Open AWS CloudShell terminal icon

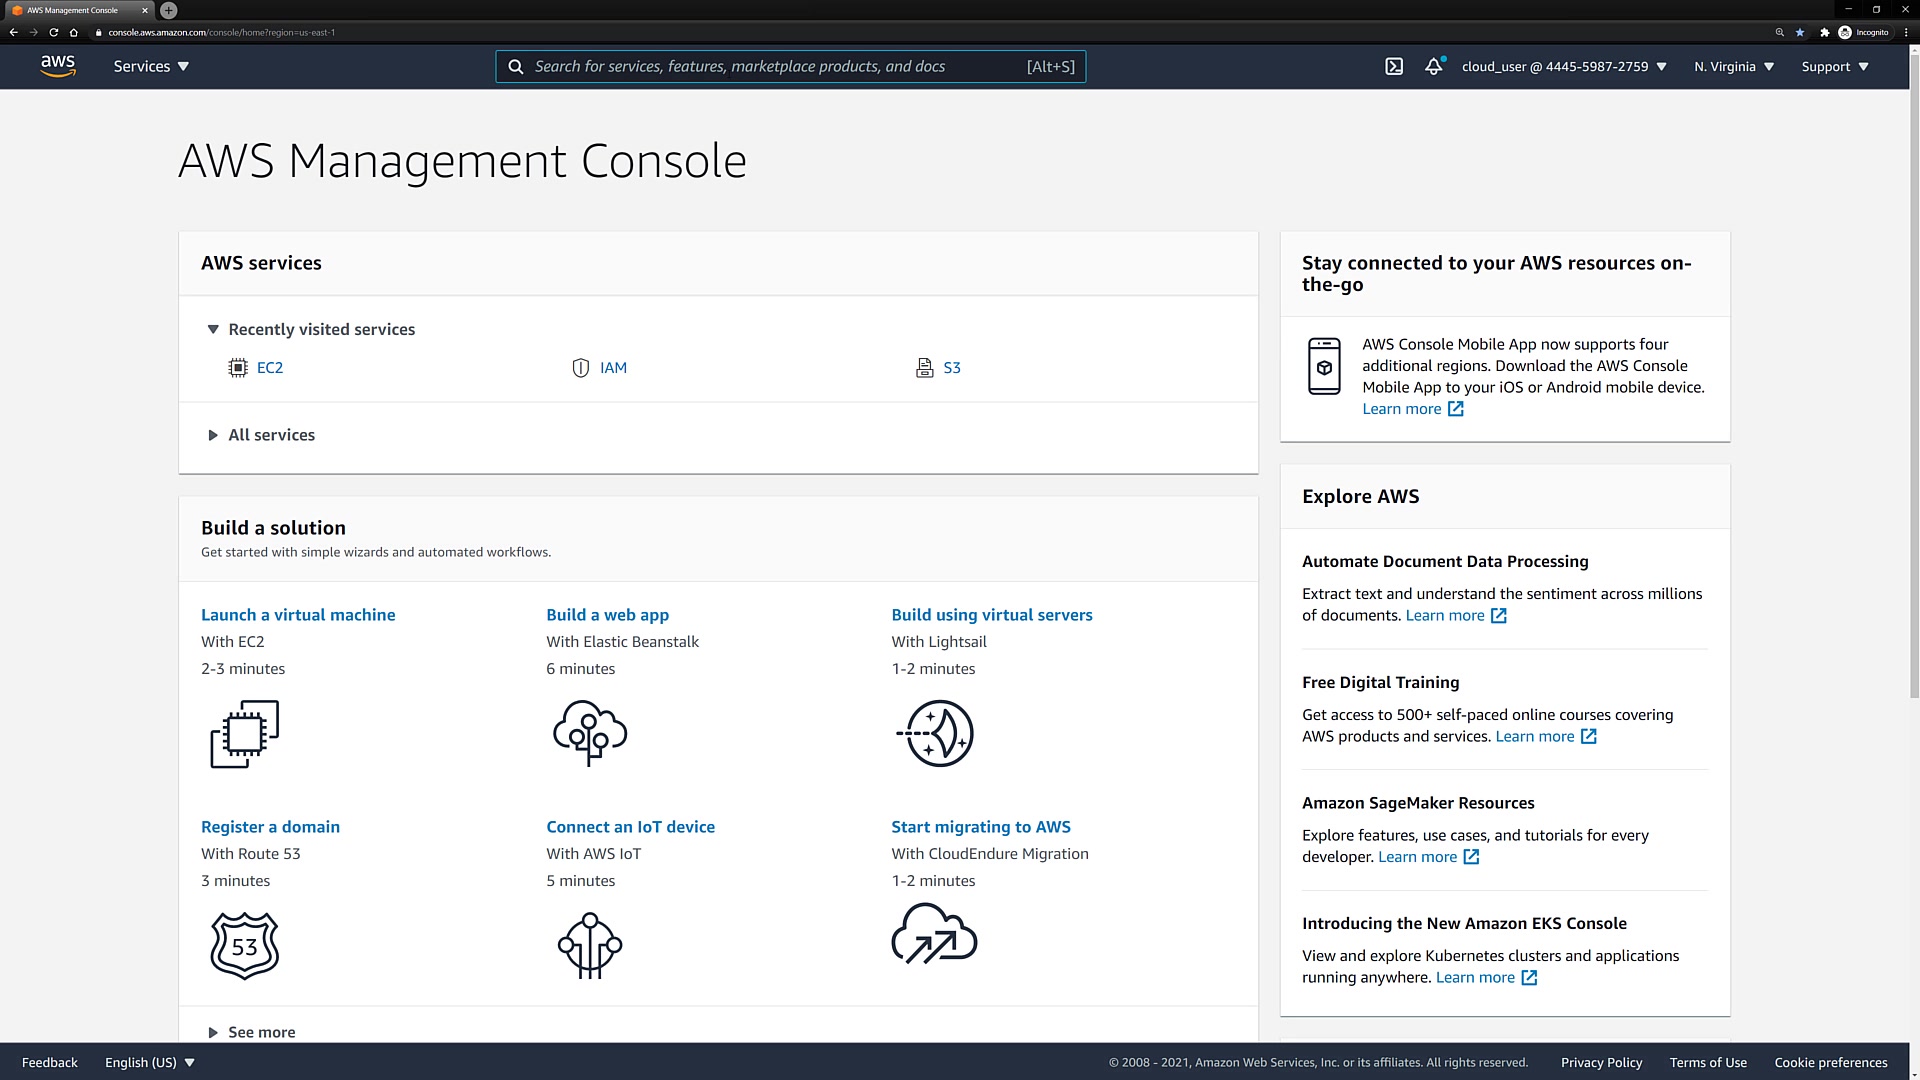pyautogui.click(x=1394, y=67)
